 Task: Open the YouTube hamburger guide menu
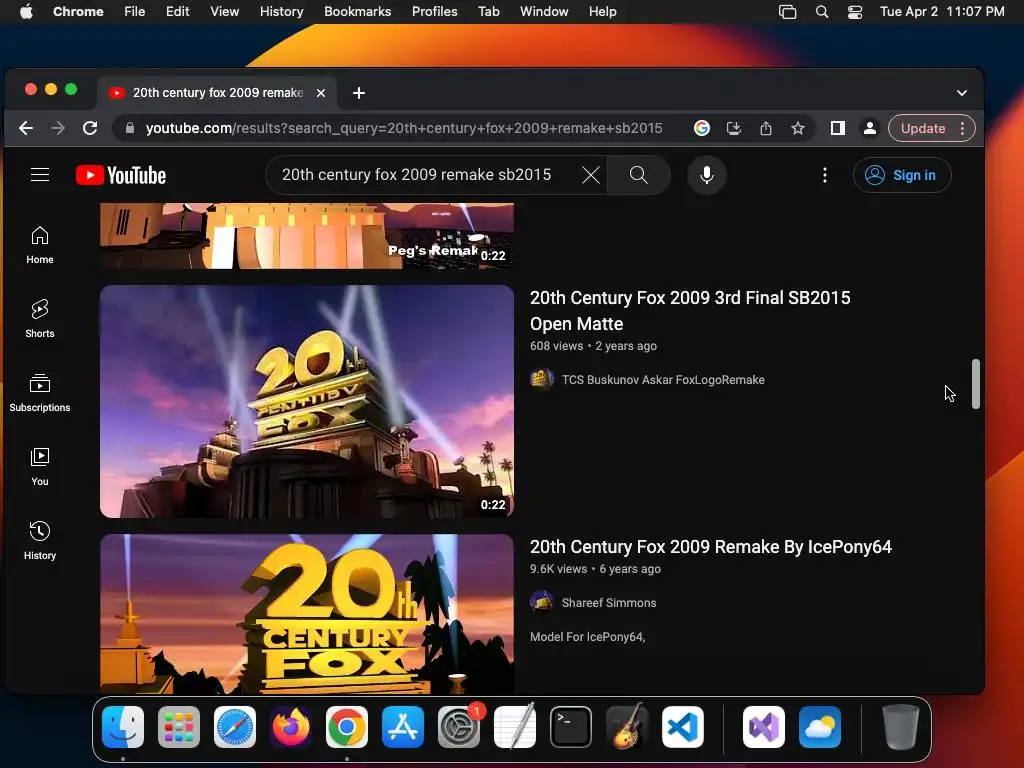[40, 174]
